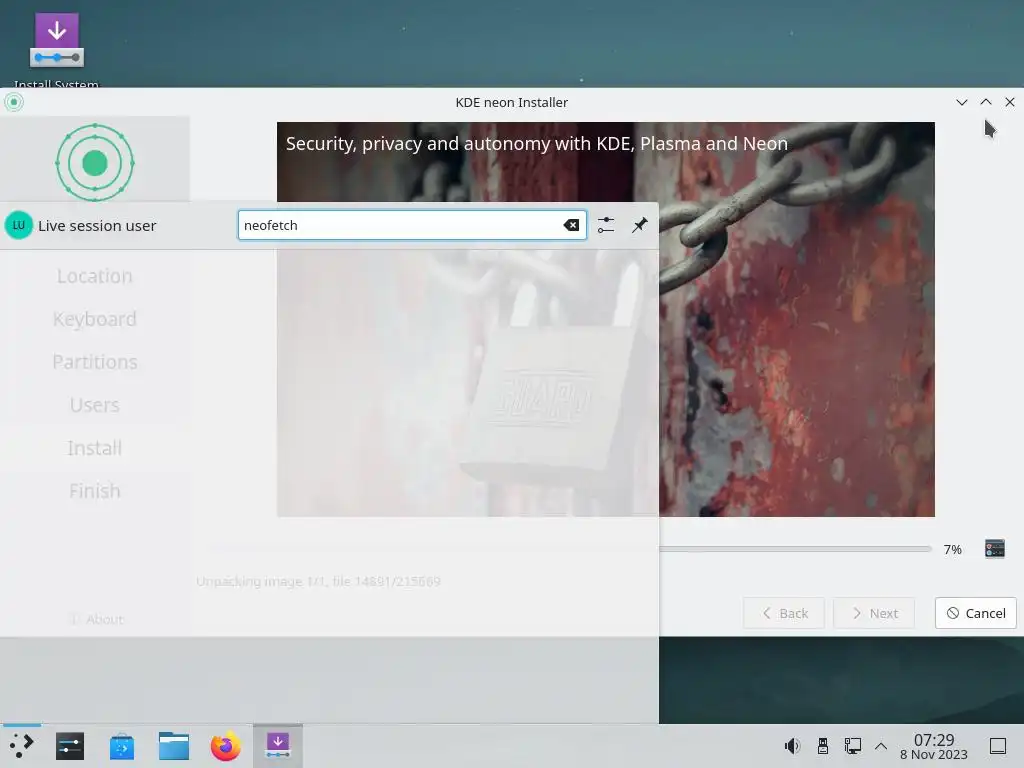Click the Live session user name

pos(97,225)
